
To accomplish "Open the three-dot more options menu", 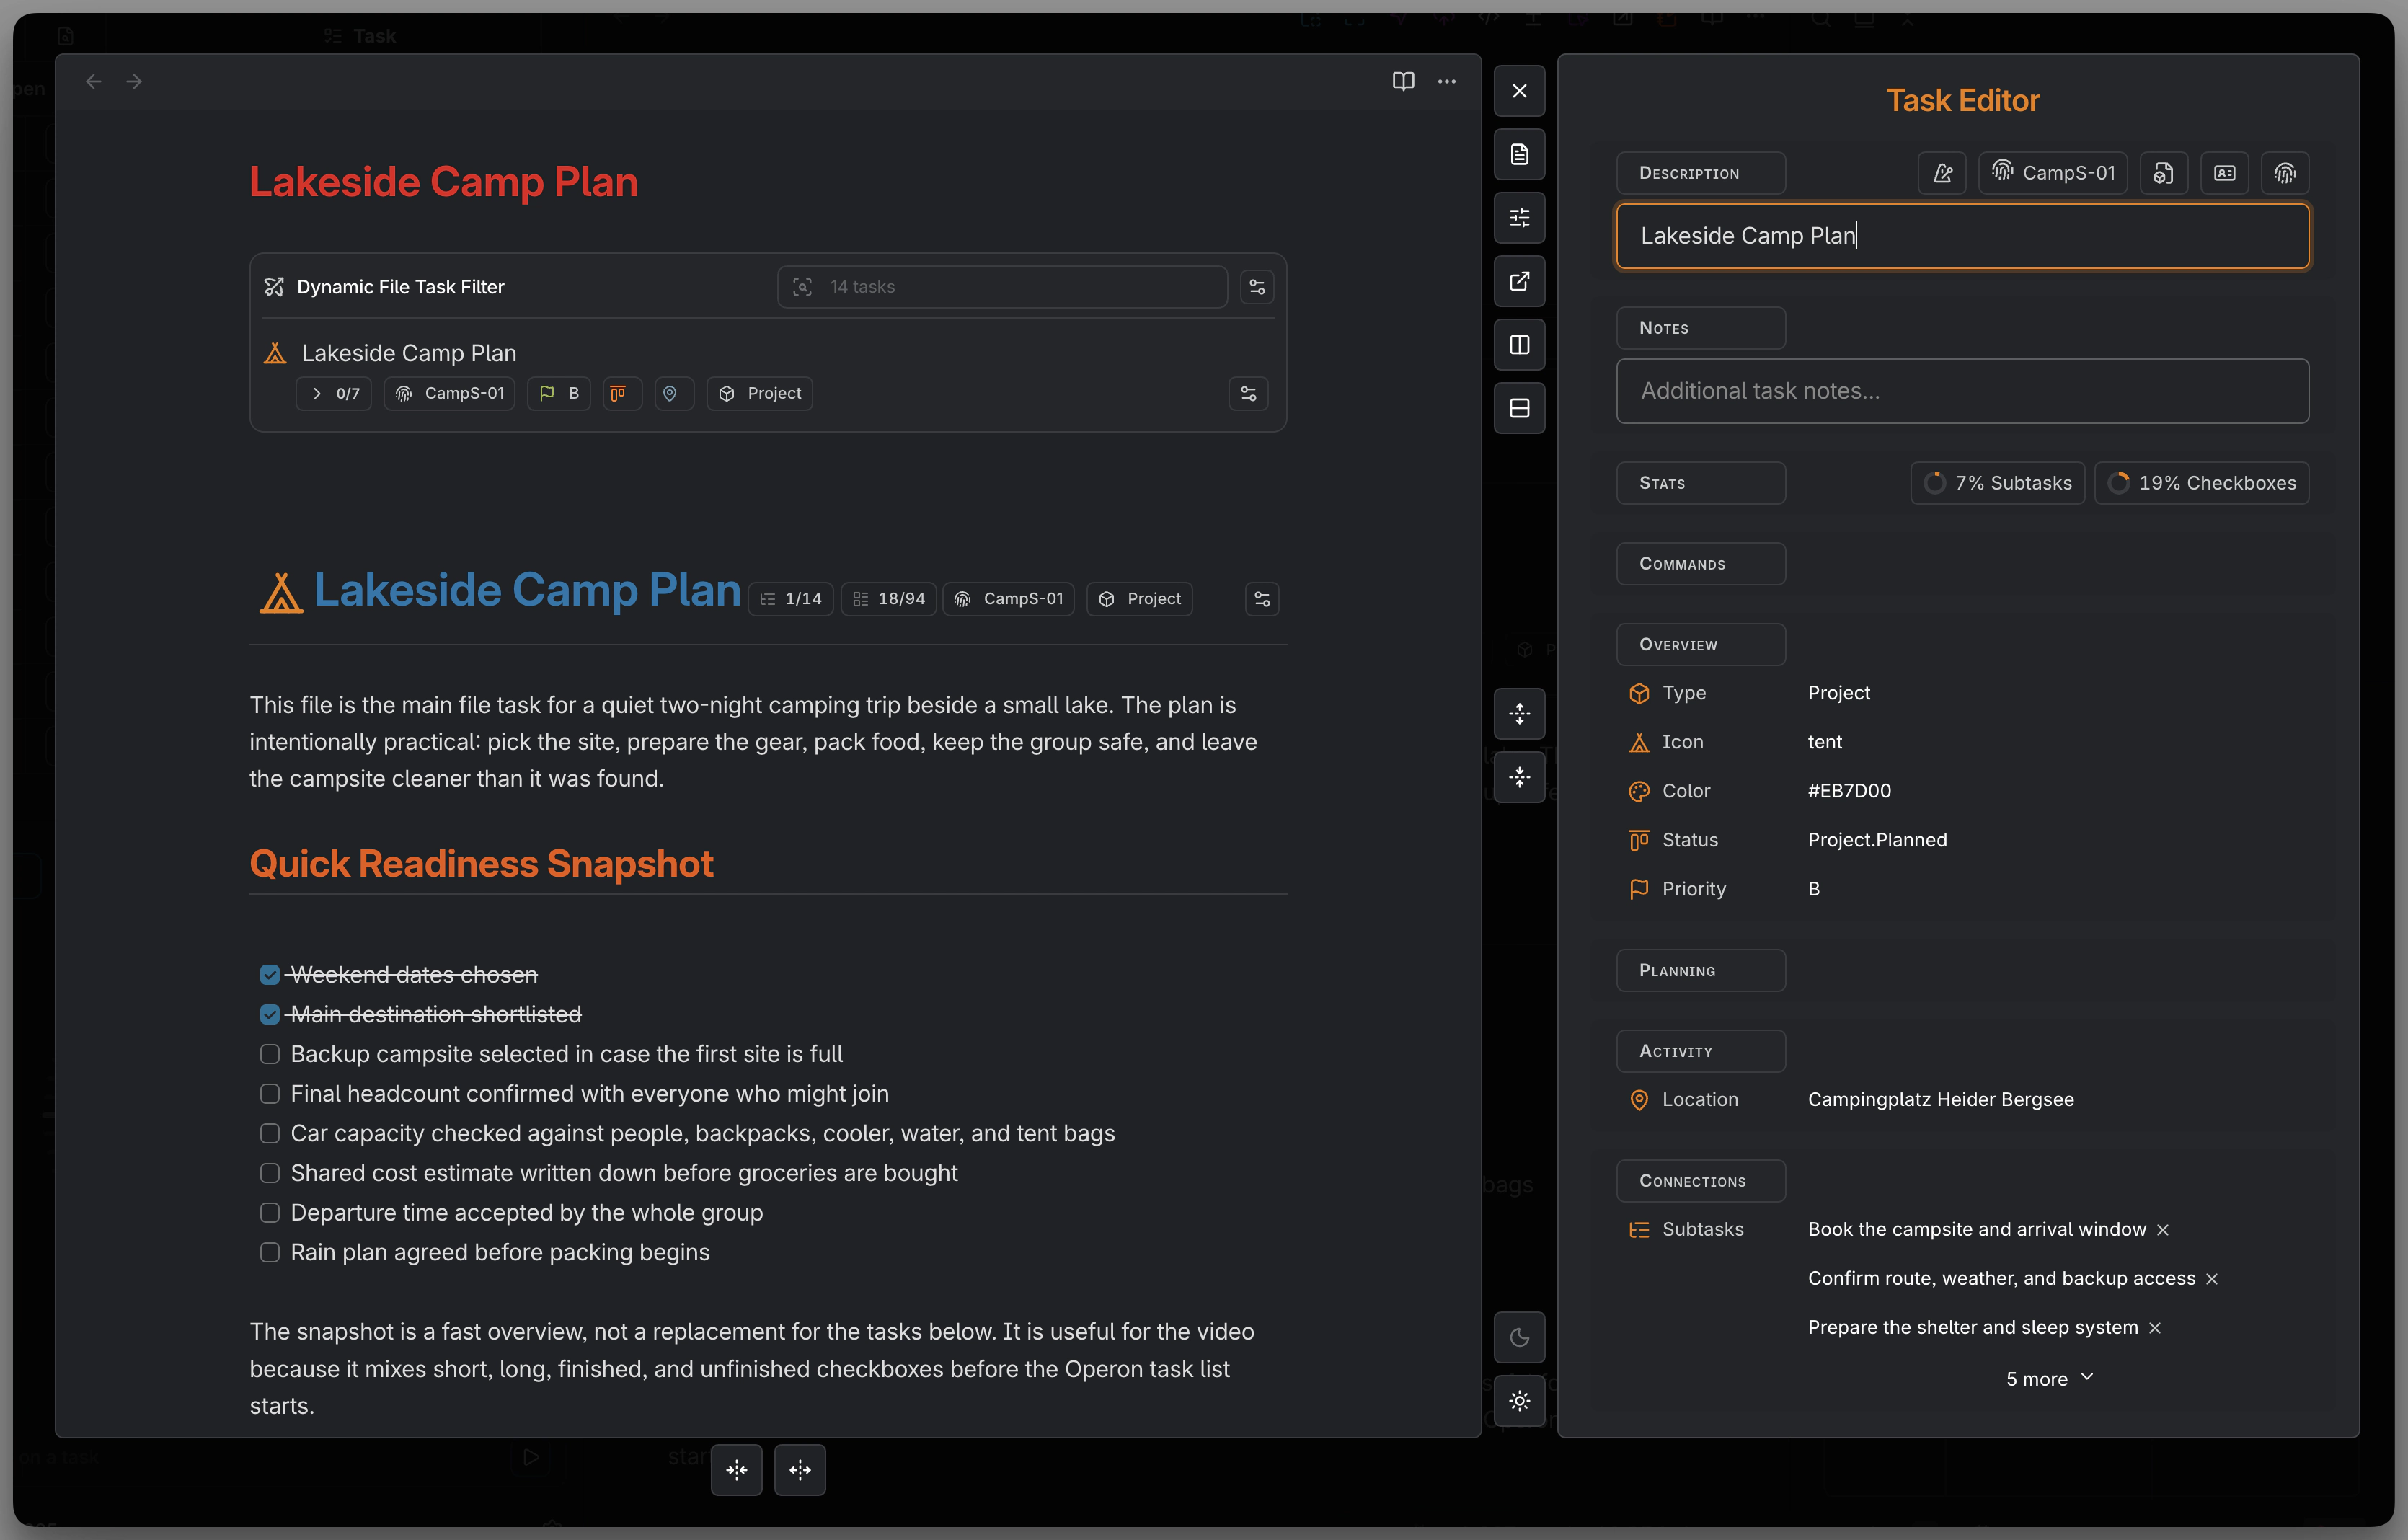I will click(1447, 81).
